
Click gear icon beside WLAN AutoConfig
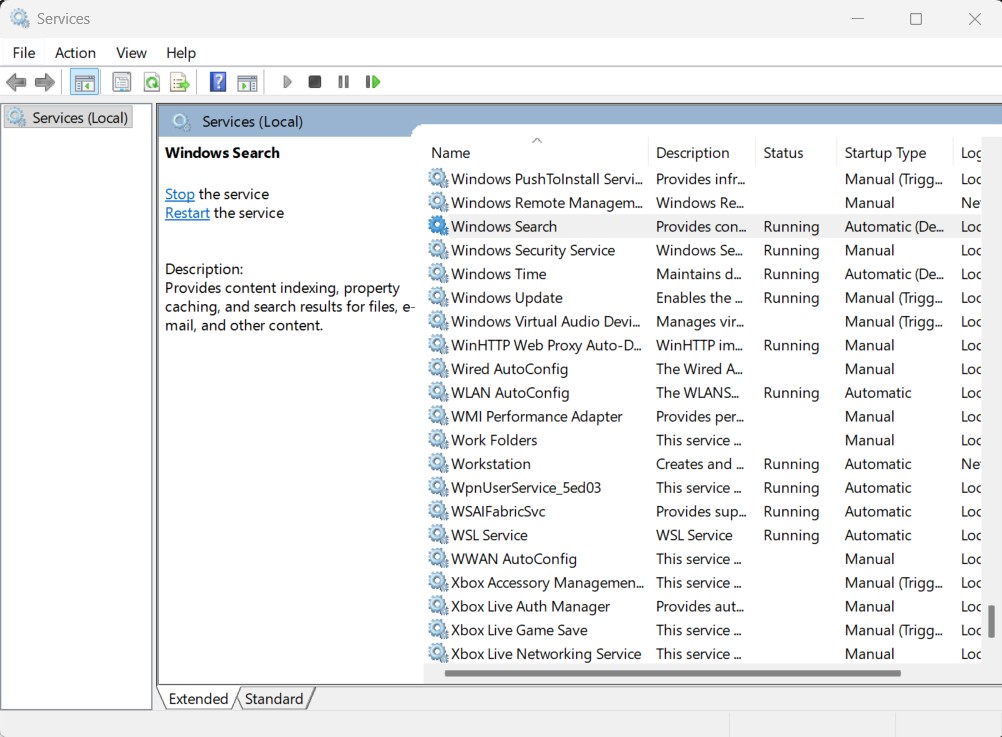click(x=438, y=392)
